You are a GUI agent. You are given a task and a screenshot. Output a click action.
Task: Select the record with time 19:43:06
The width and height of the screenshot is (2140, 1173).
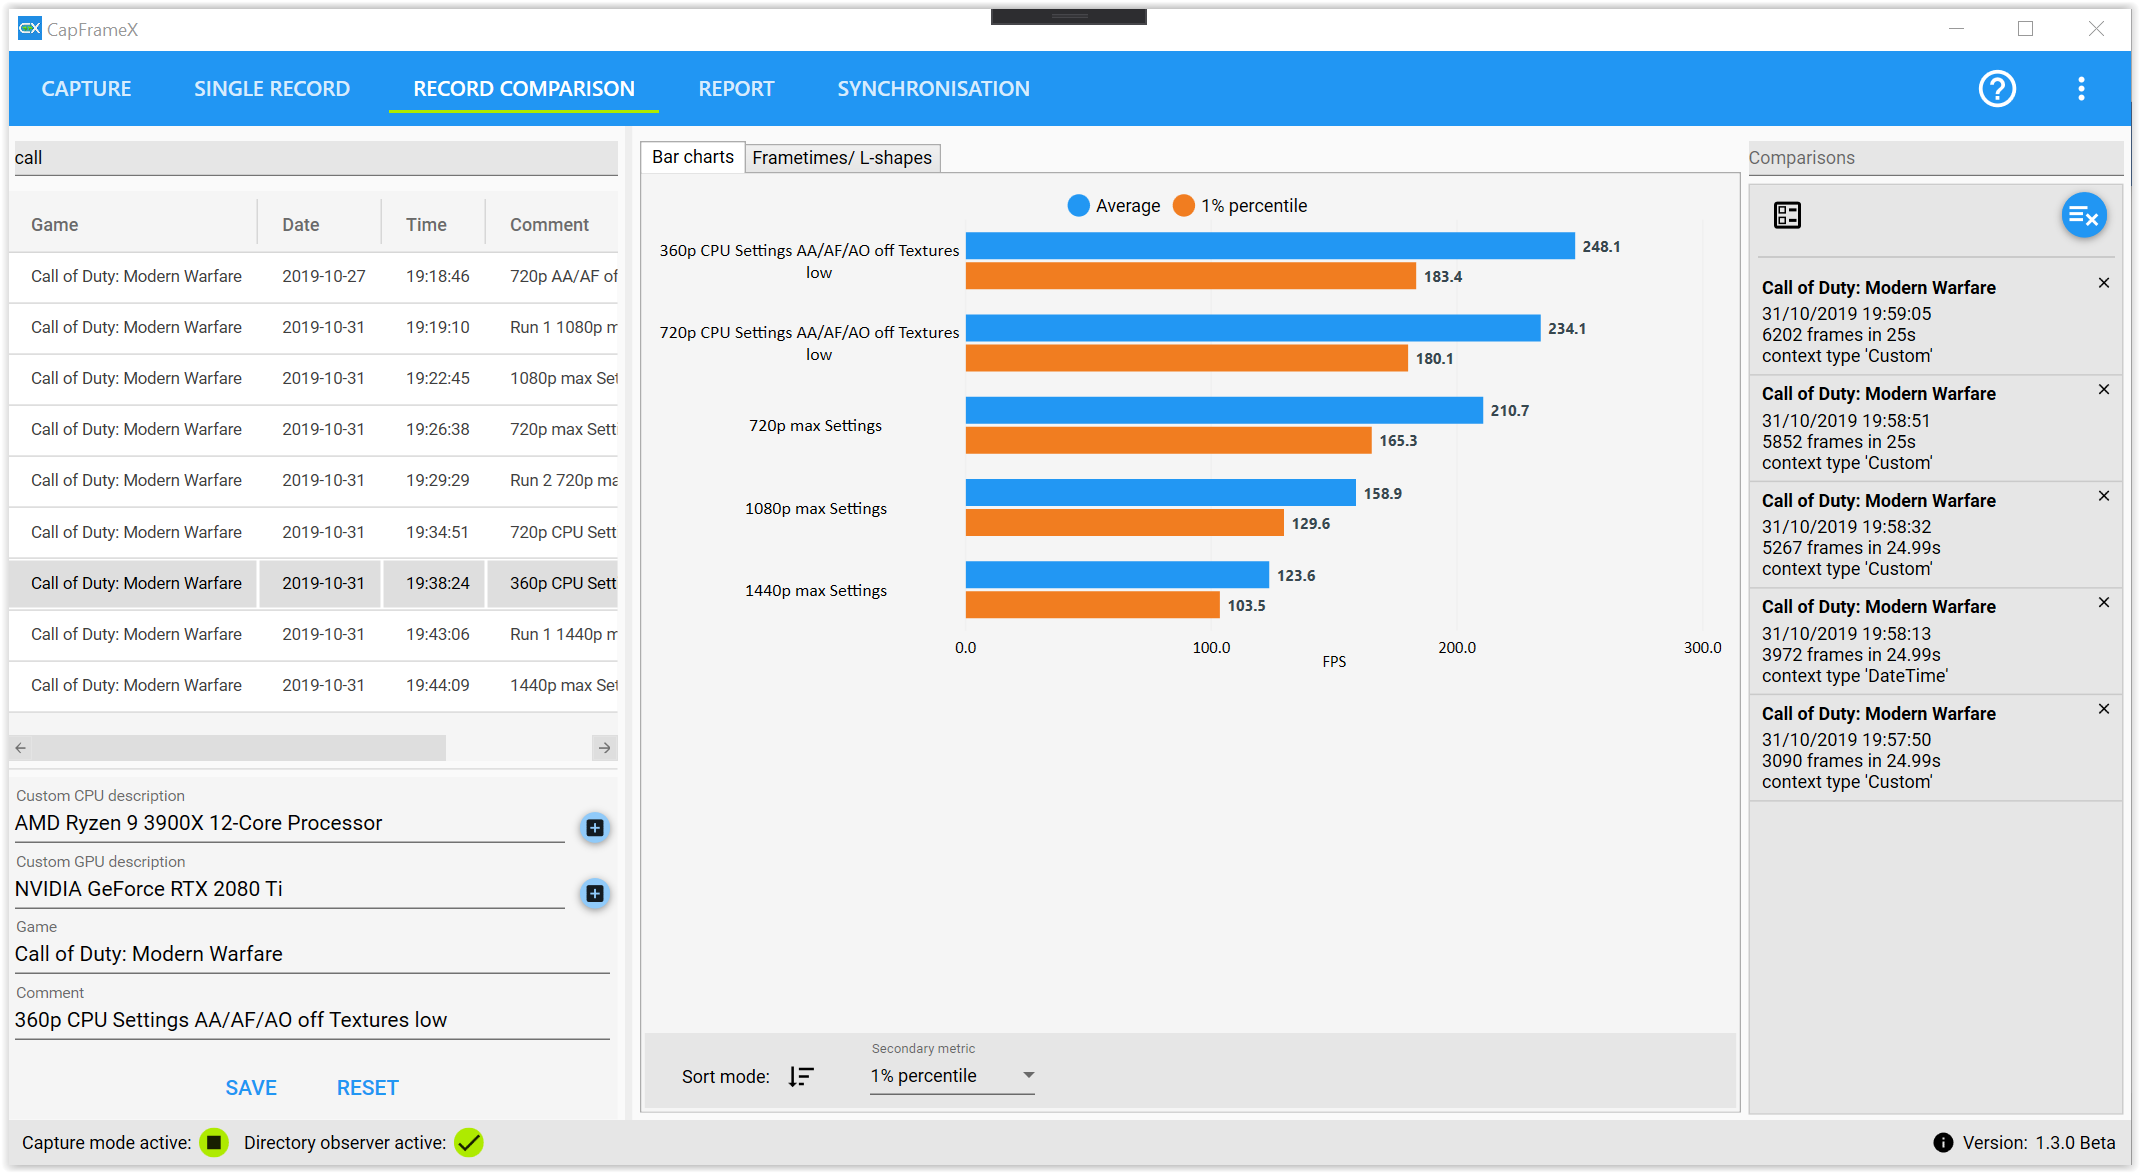314,634
